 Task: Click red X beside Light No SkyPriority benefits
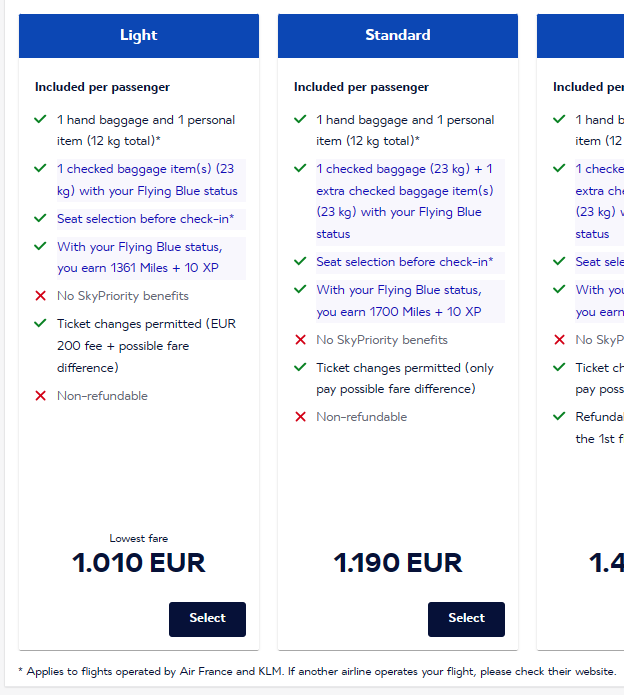pos(40,296)
